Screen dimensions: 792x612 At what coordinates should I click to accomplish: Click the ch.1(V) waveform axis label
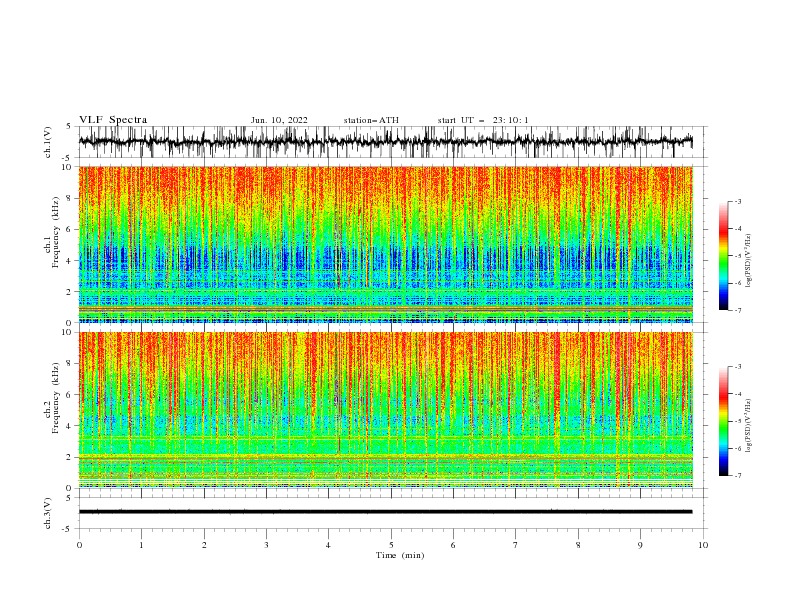point(48,142)
